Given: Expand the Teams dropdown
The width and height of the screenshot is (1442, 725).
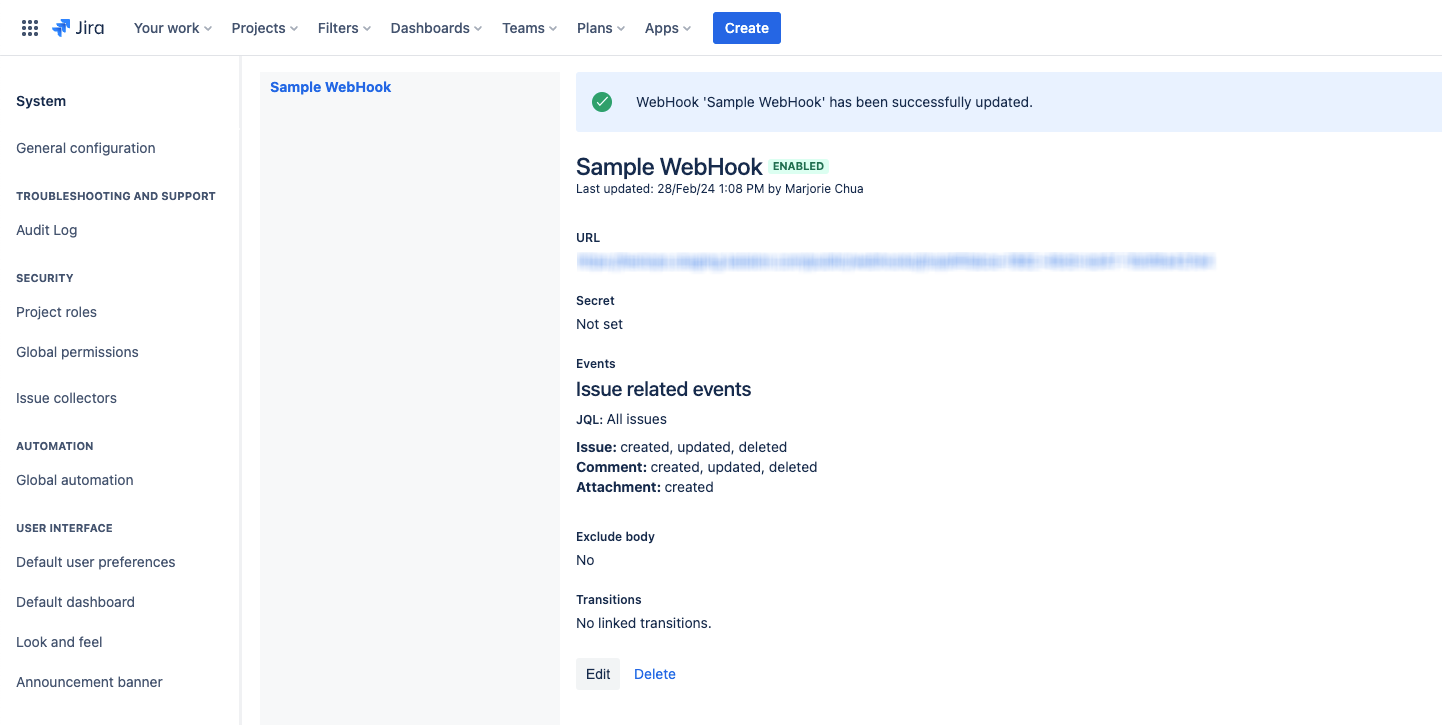Looking at the screenshot, I should (528, 28).
